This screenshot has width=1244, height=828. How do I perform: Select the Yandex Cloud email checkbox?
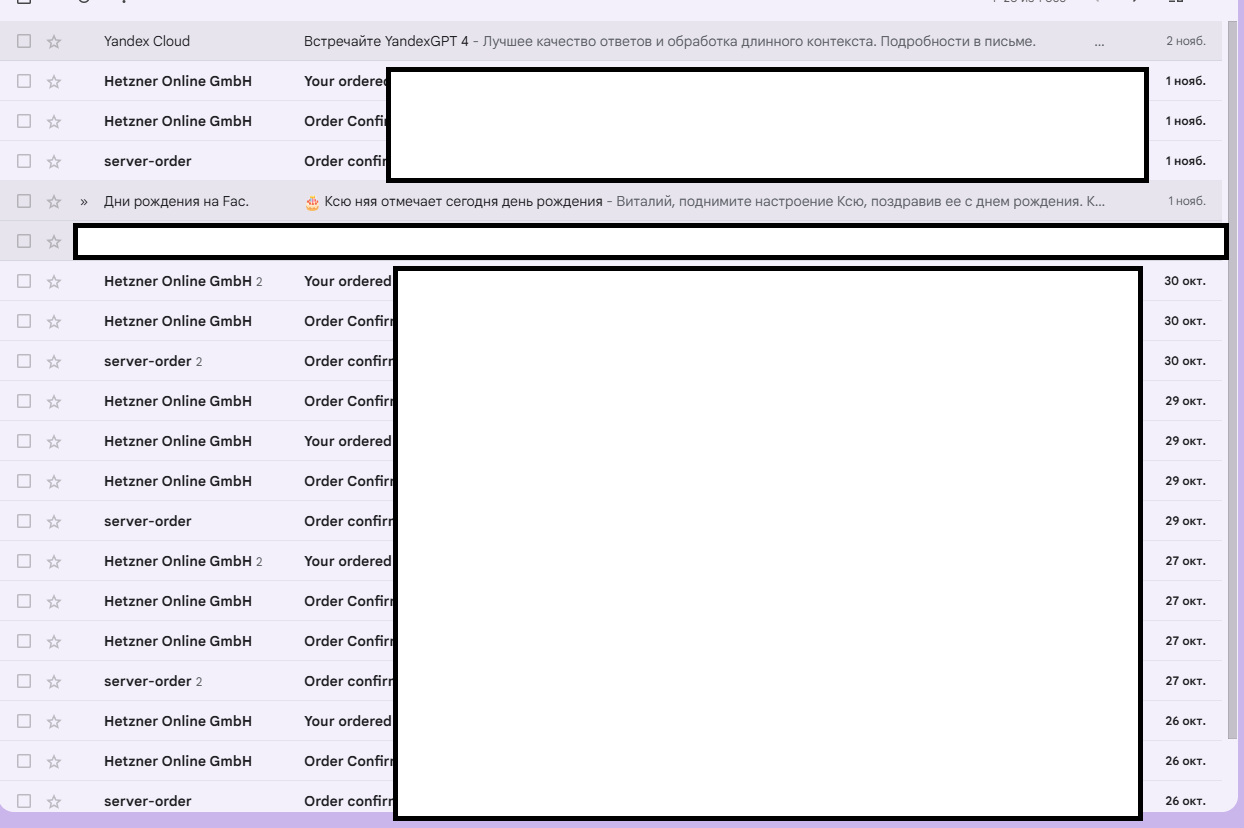24,41
